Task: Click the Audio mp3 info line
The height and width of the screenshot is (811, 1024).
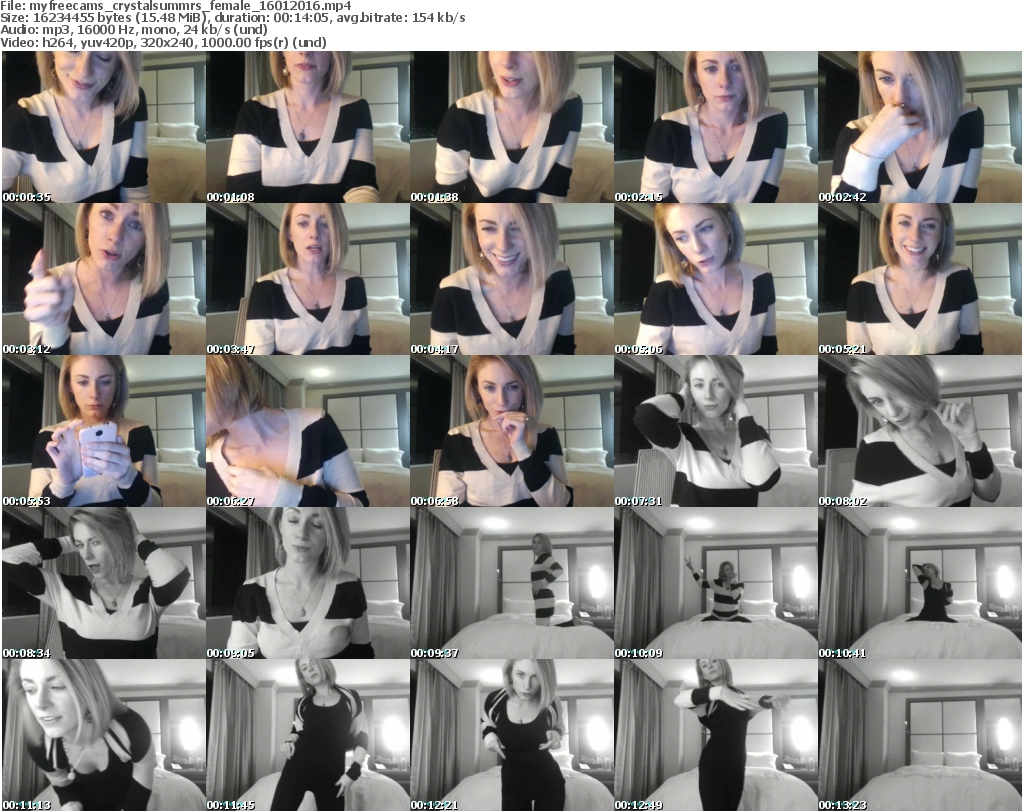Action: click(134, 30)
